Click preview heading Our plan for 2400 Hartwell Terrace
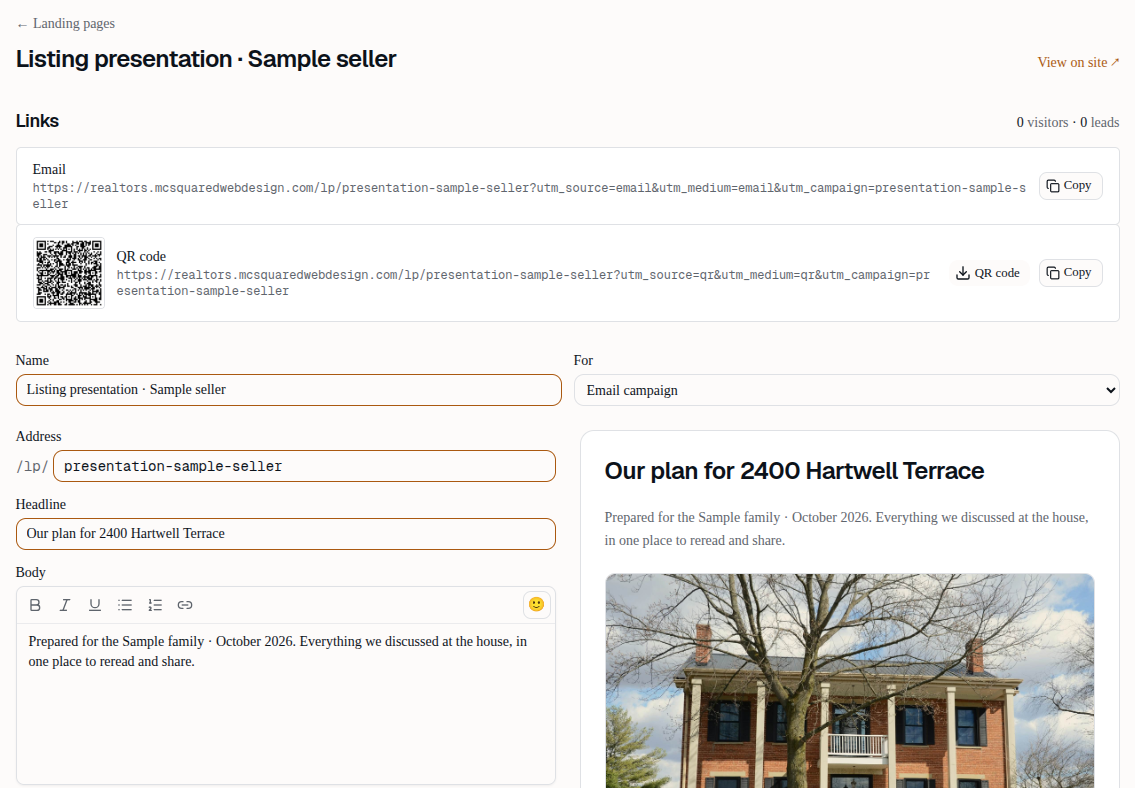The height and width of the screenshot is (788, 1135). click(794, 471)
